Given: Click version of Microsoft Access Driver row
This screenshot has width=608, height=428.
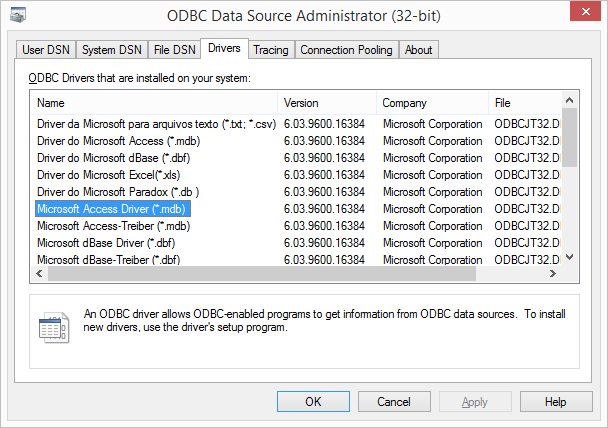Looking at the screenshot, I should pyautogui.click(x=324, y=209).
